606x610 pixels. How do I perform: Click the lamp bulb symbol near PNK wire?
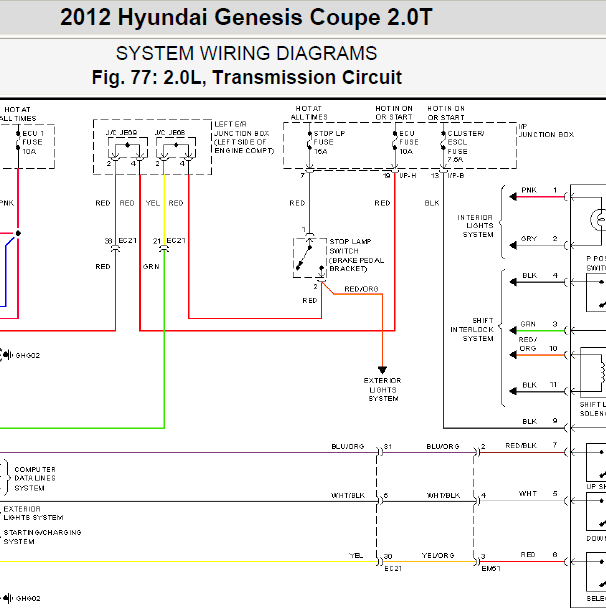click(x=599, y=221)
